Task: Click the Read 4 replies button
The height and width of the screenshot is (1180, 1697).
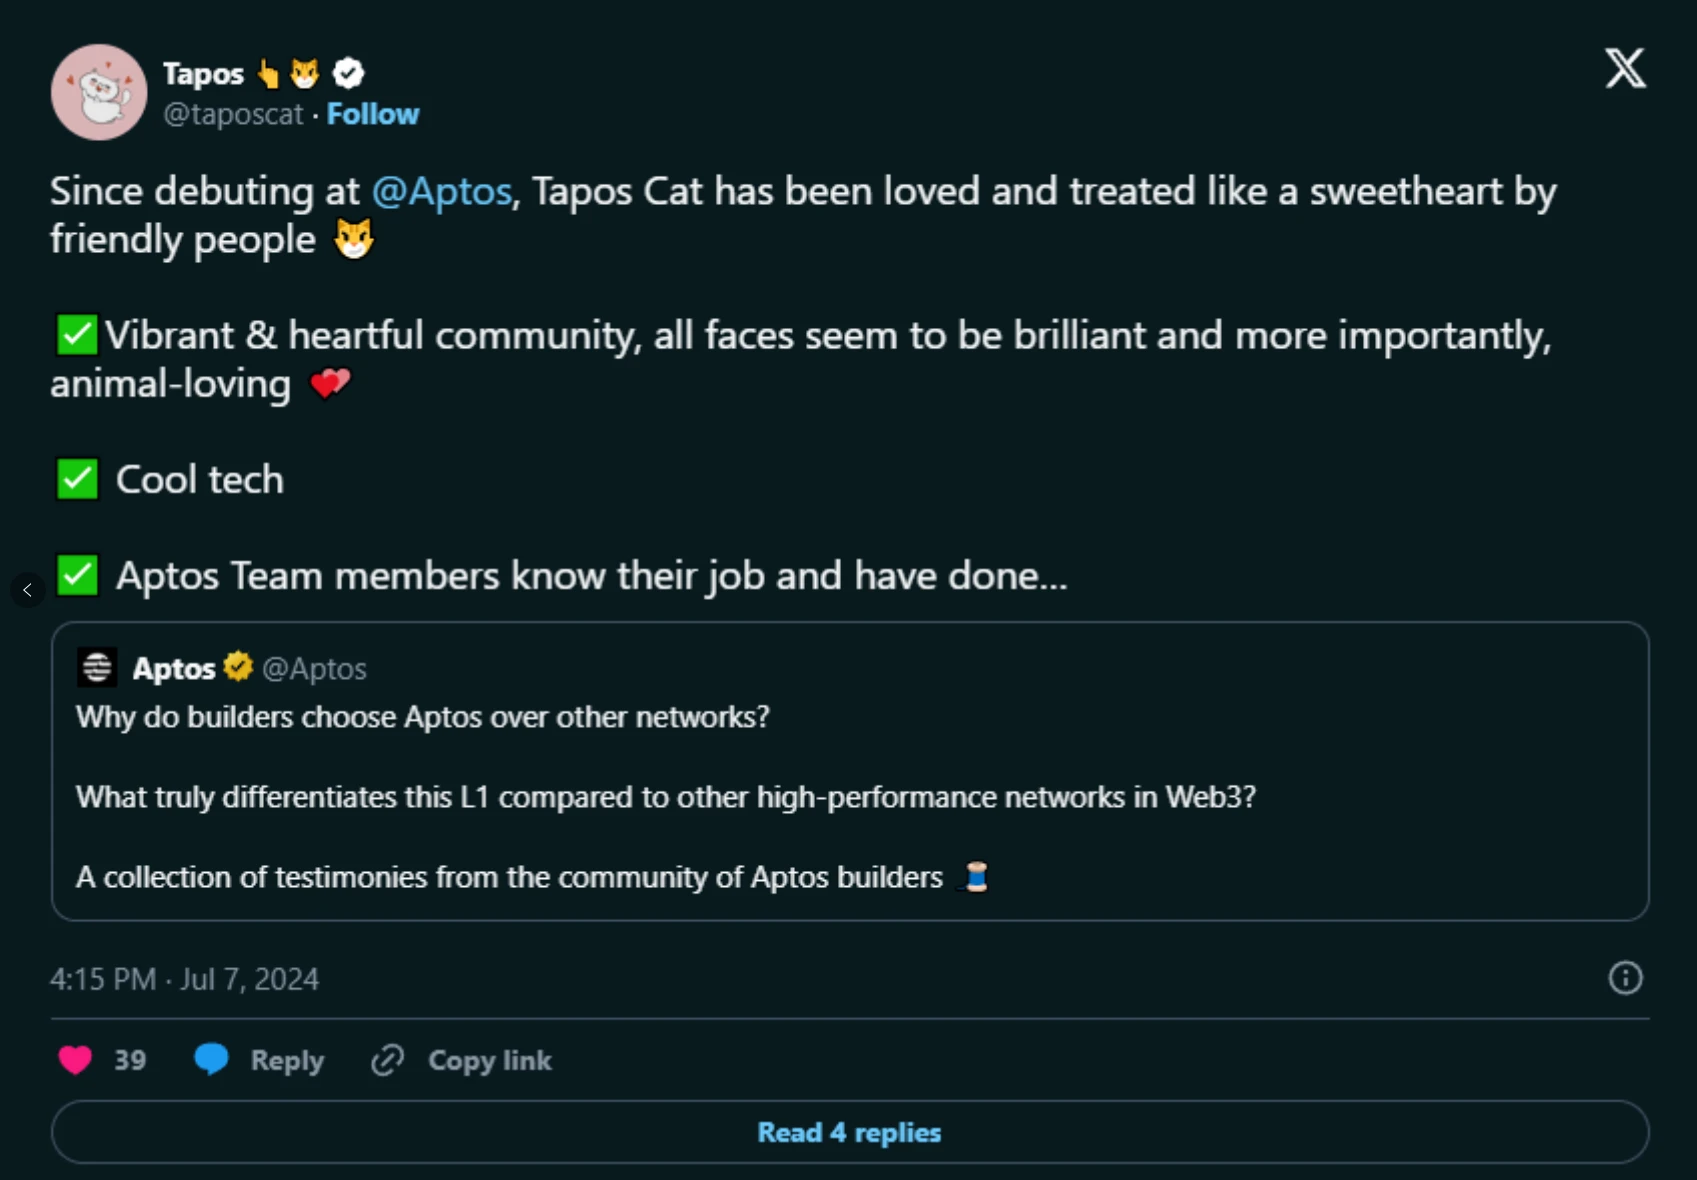Action: tap(849, 1132)
